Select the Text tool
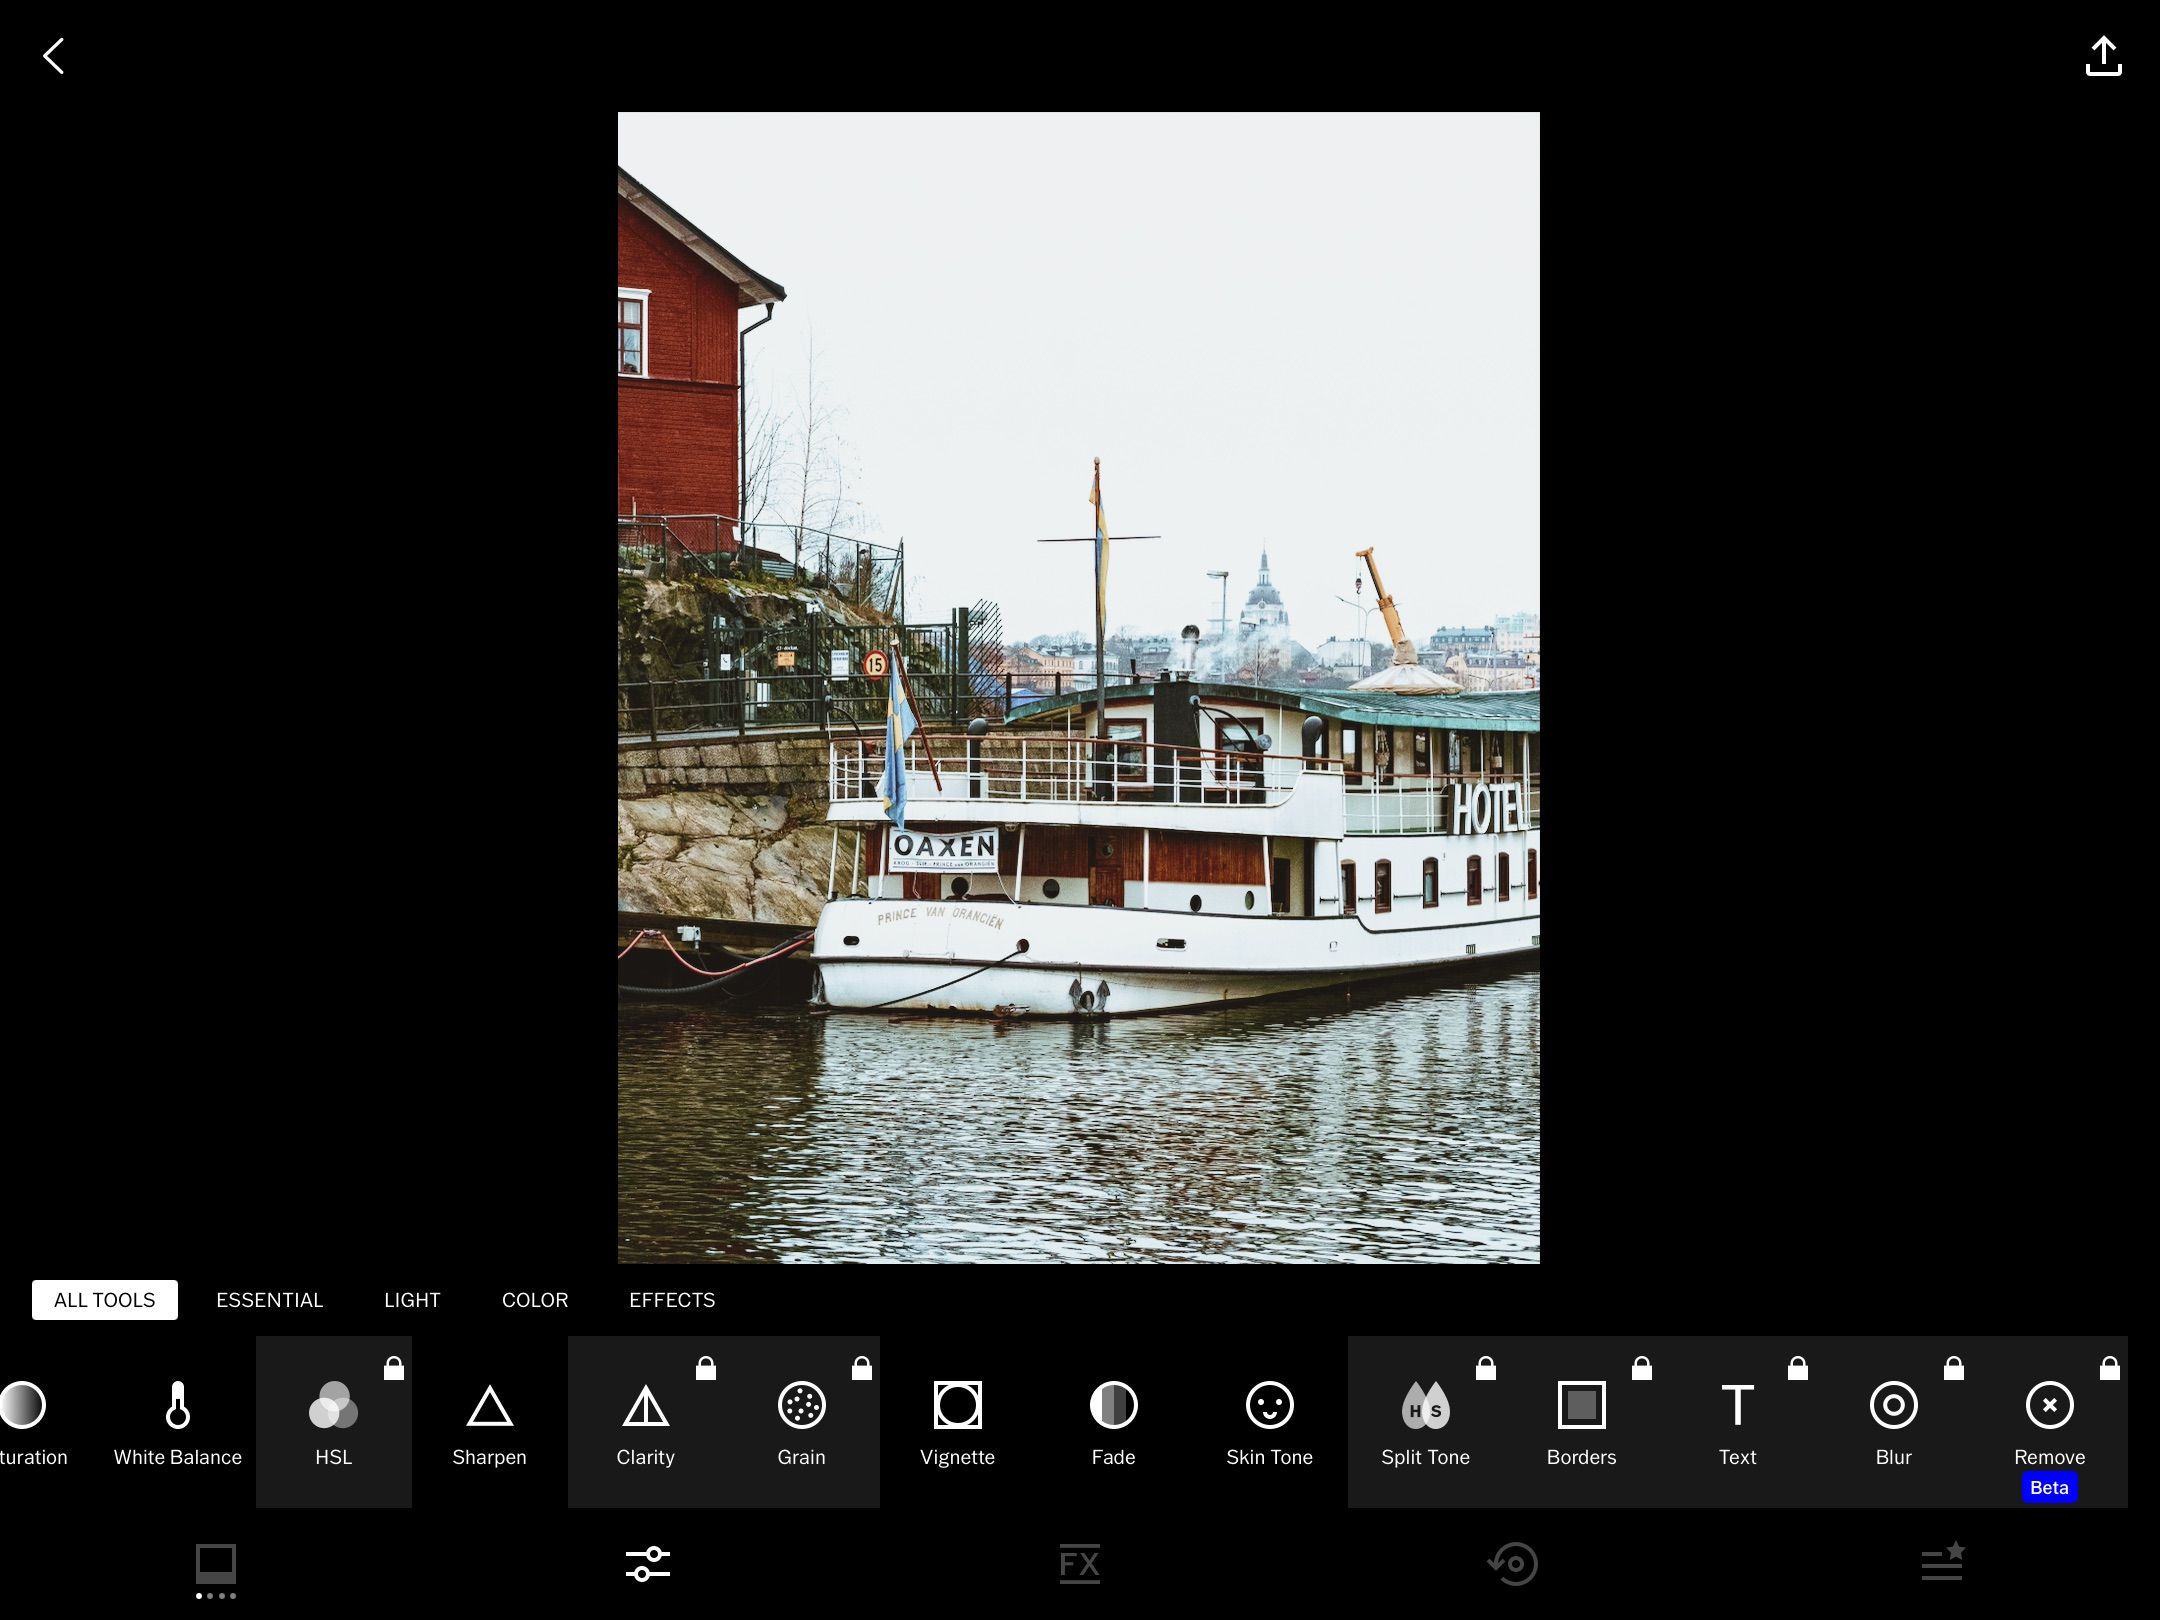Image resolution: width=2160 pixels, height=1620 pixels. tap(1737, 1420)
